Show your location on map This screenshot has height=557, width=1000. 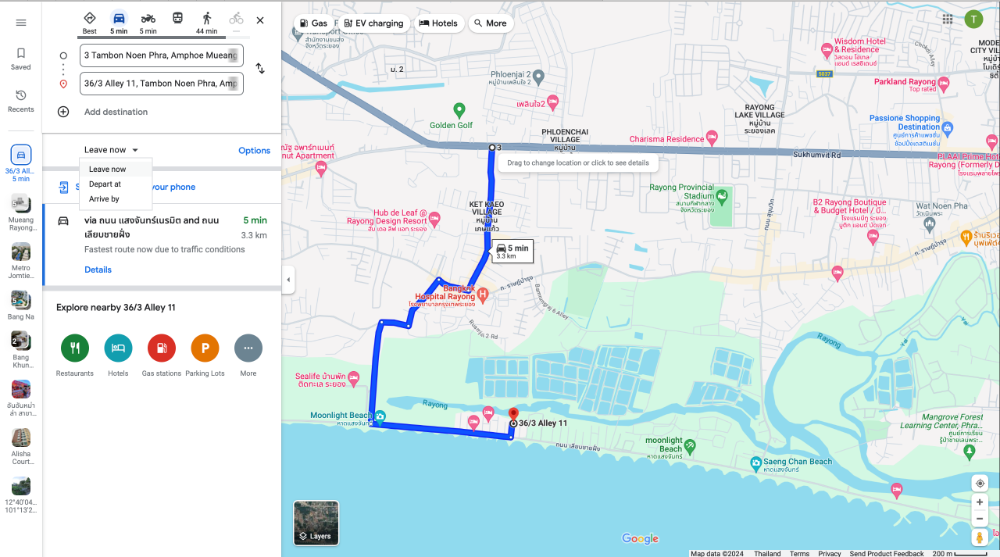[980, 484]
